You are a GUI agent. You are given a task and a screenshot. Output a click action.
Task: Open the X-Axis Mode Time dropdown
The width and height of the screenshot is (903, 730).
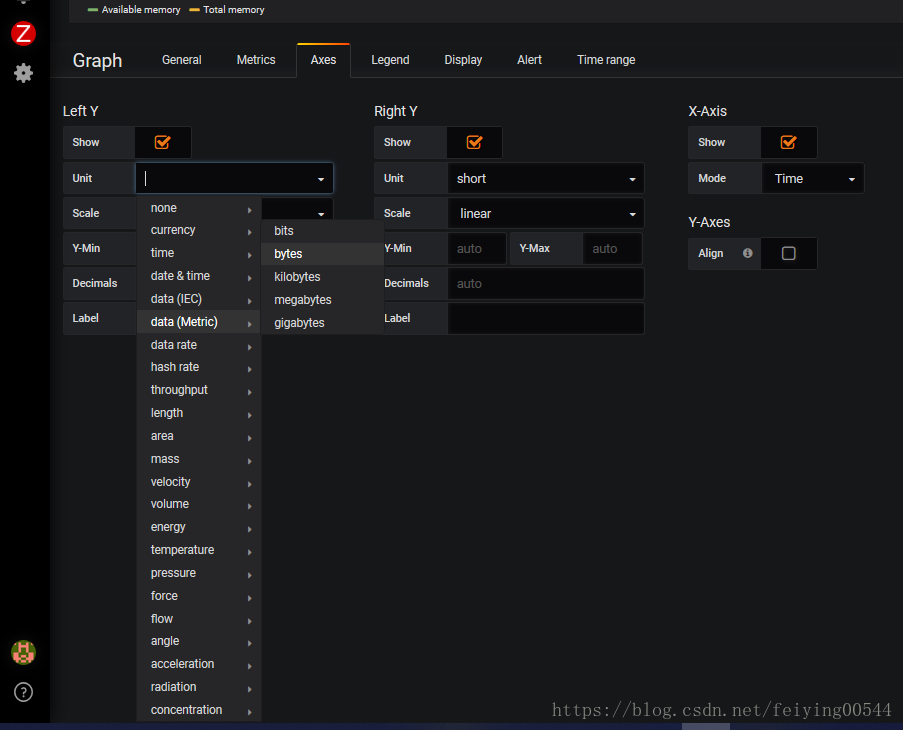point(812,178)
